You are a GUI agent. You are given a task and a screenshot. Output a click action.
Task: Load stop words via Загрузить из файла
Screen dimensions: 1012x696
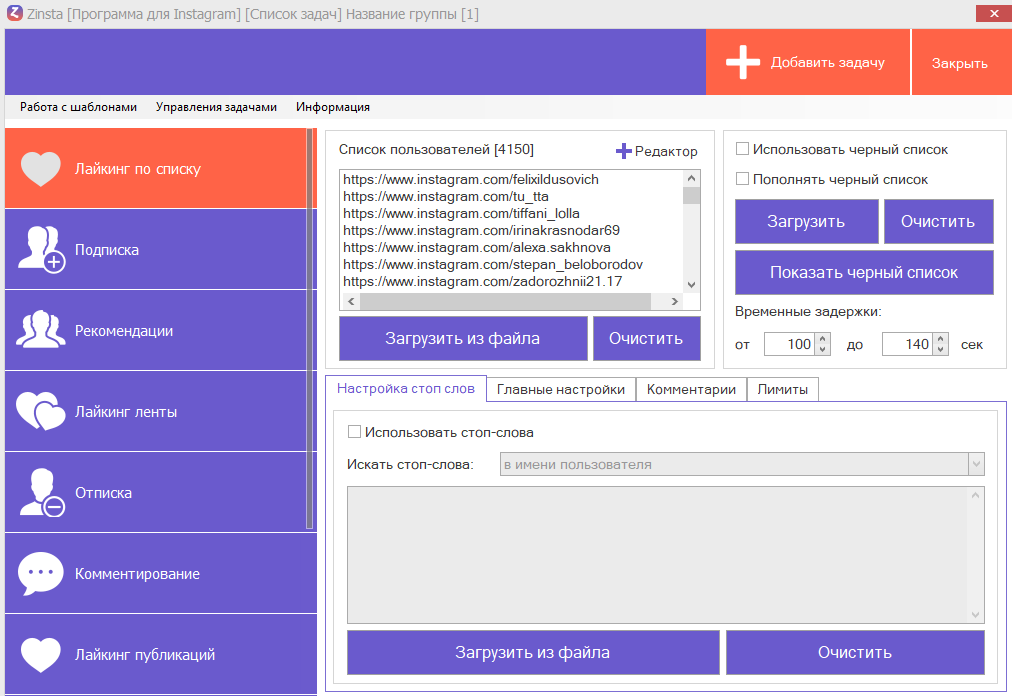click(x=533, y=652)
